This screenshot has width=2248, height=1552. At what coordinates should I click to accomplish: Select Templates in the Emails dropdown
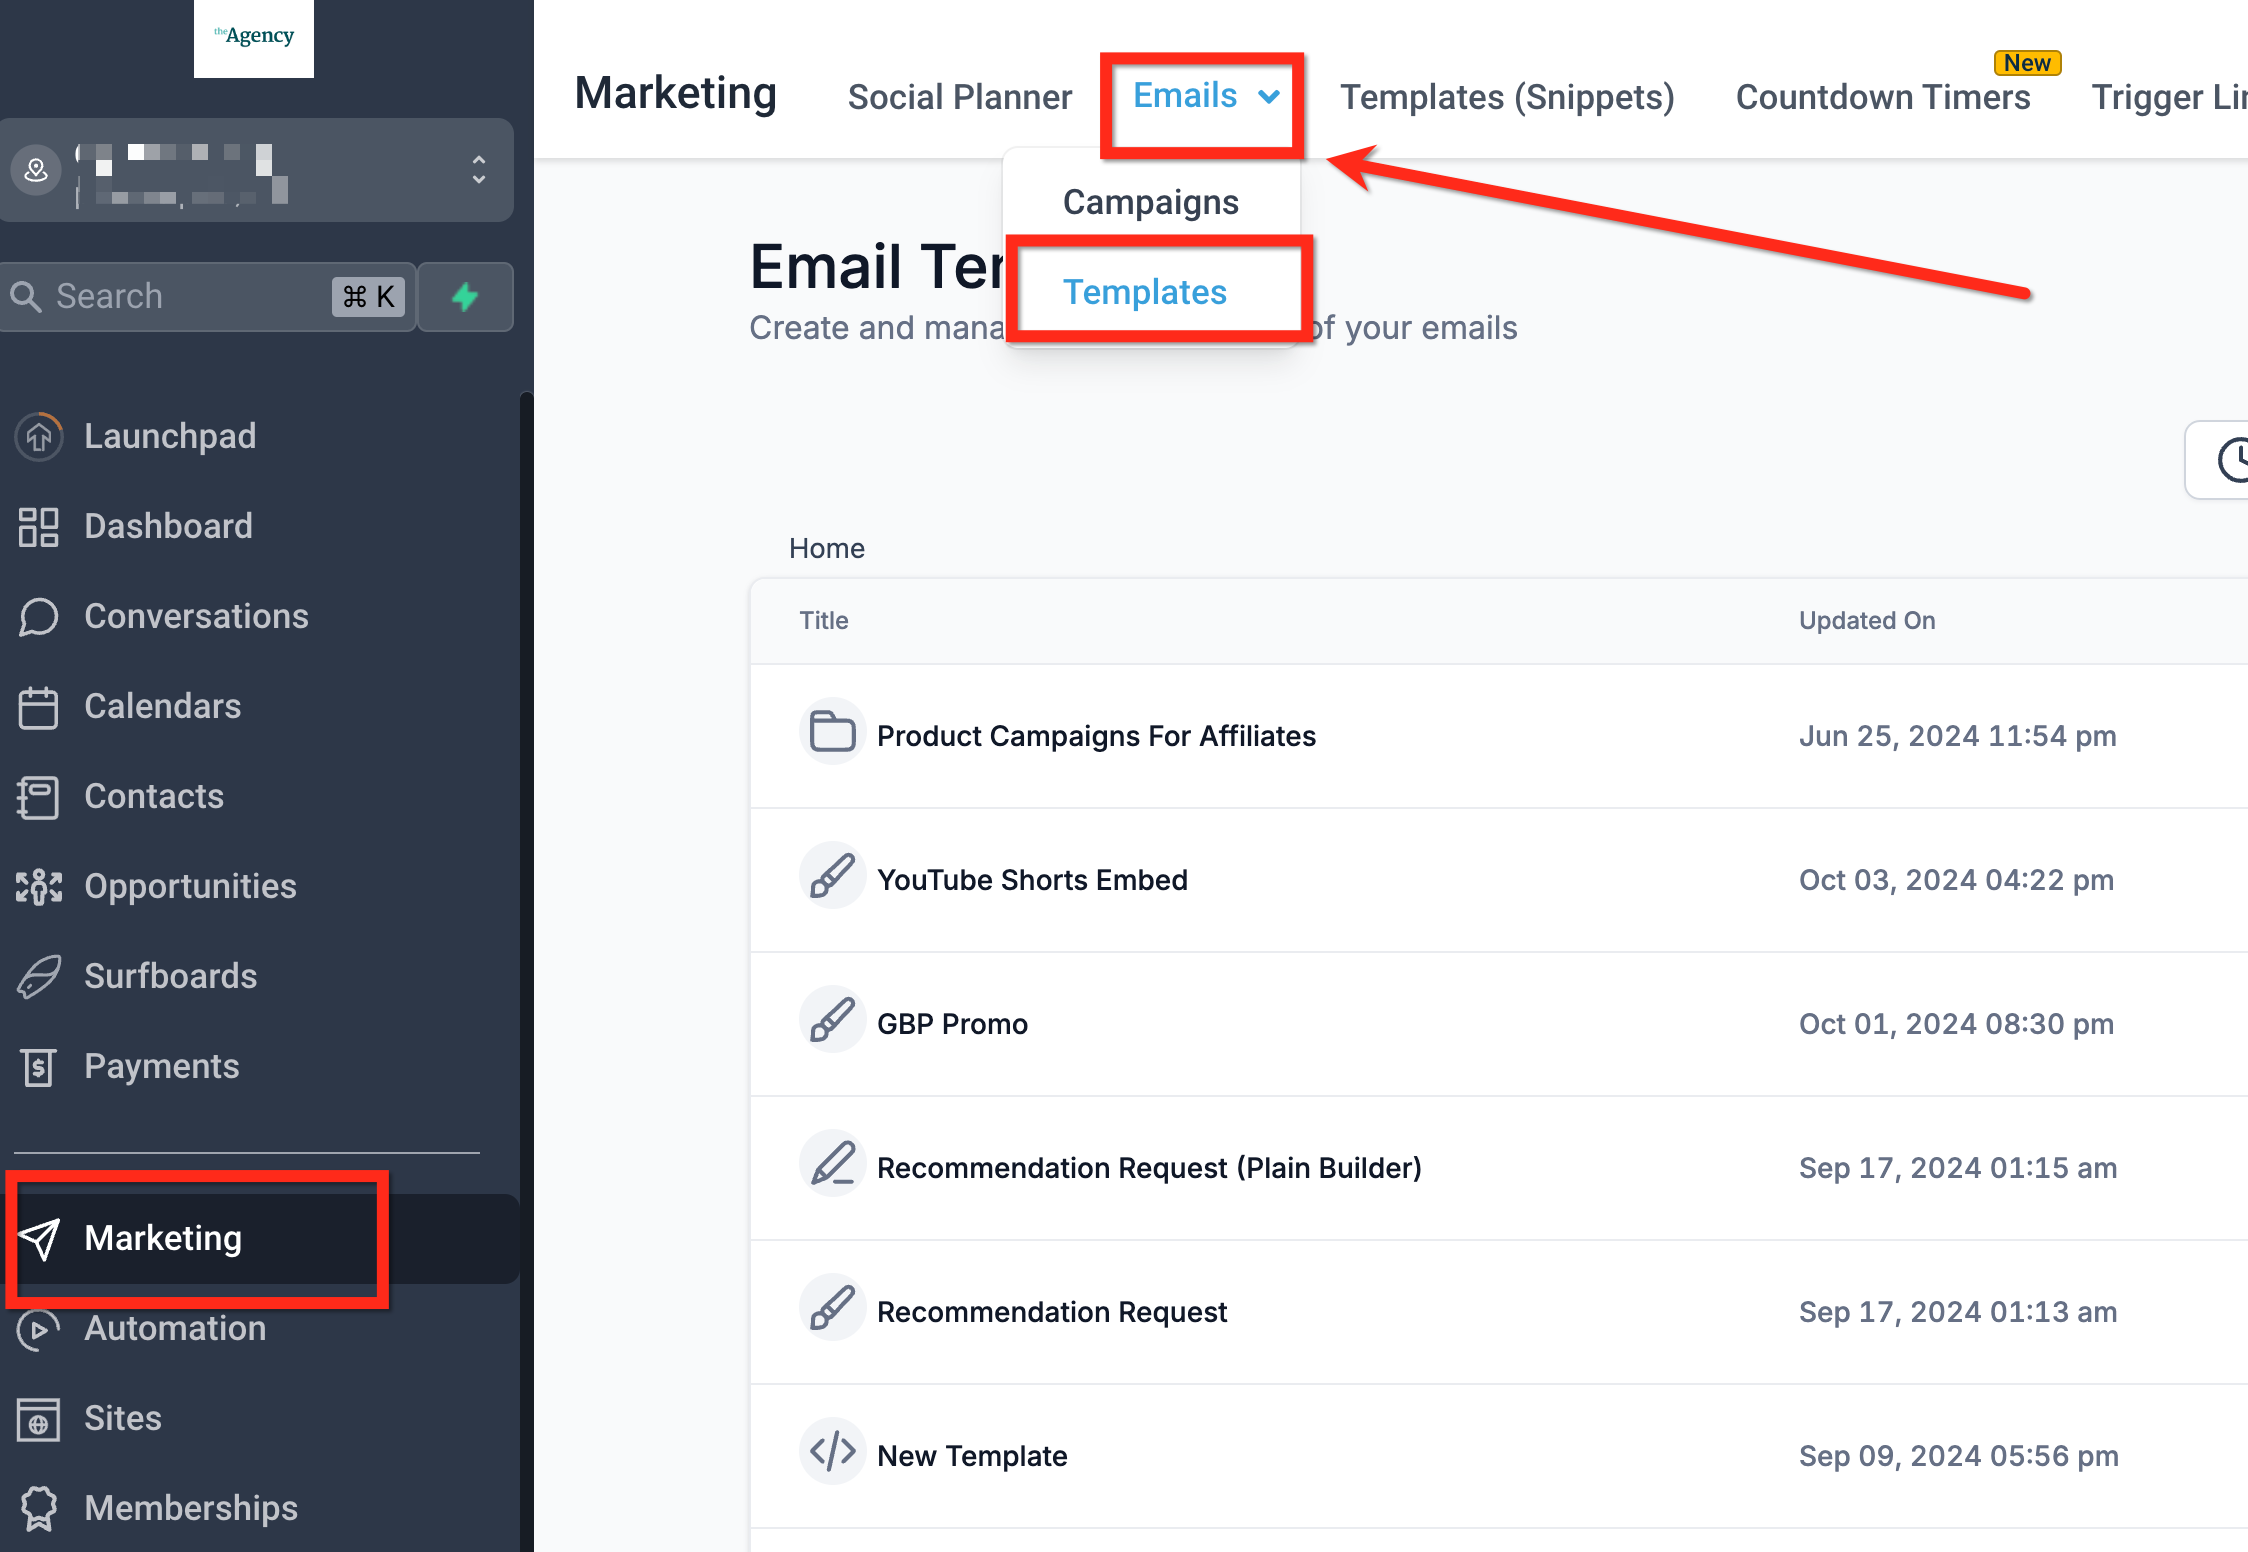[x=1144, y=292]
